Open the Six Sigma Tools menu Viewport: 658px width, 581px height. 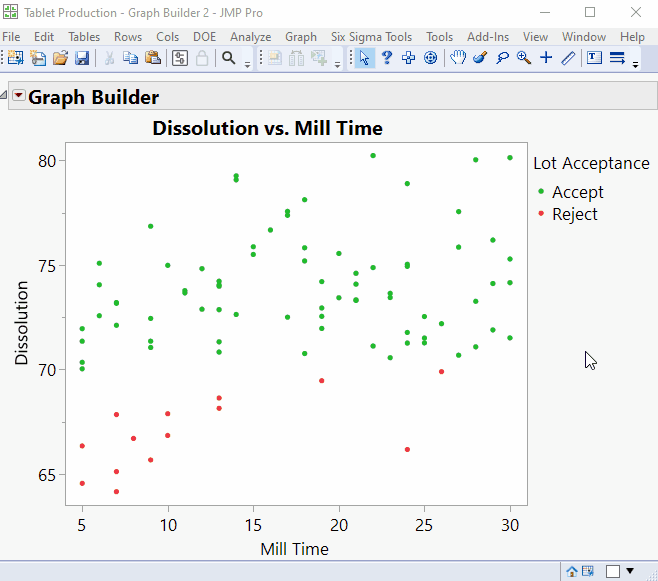coord(371,37)
